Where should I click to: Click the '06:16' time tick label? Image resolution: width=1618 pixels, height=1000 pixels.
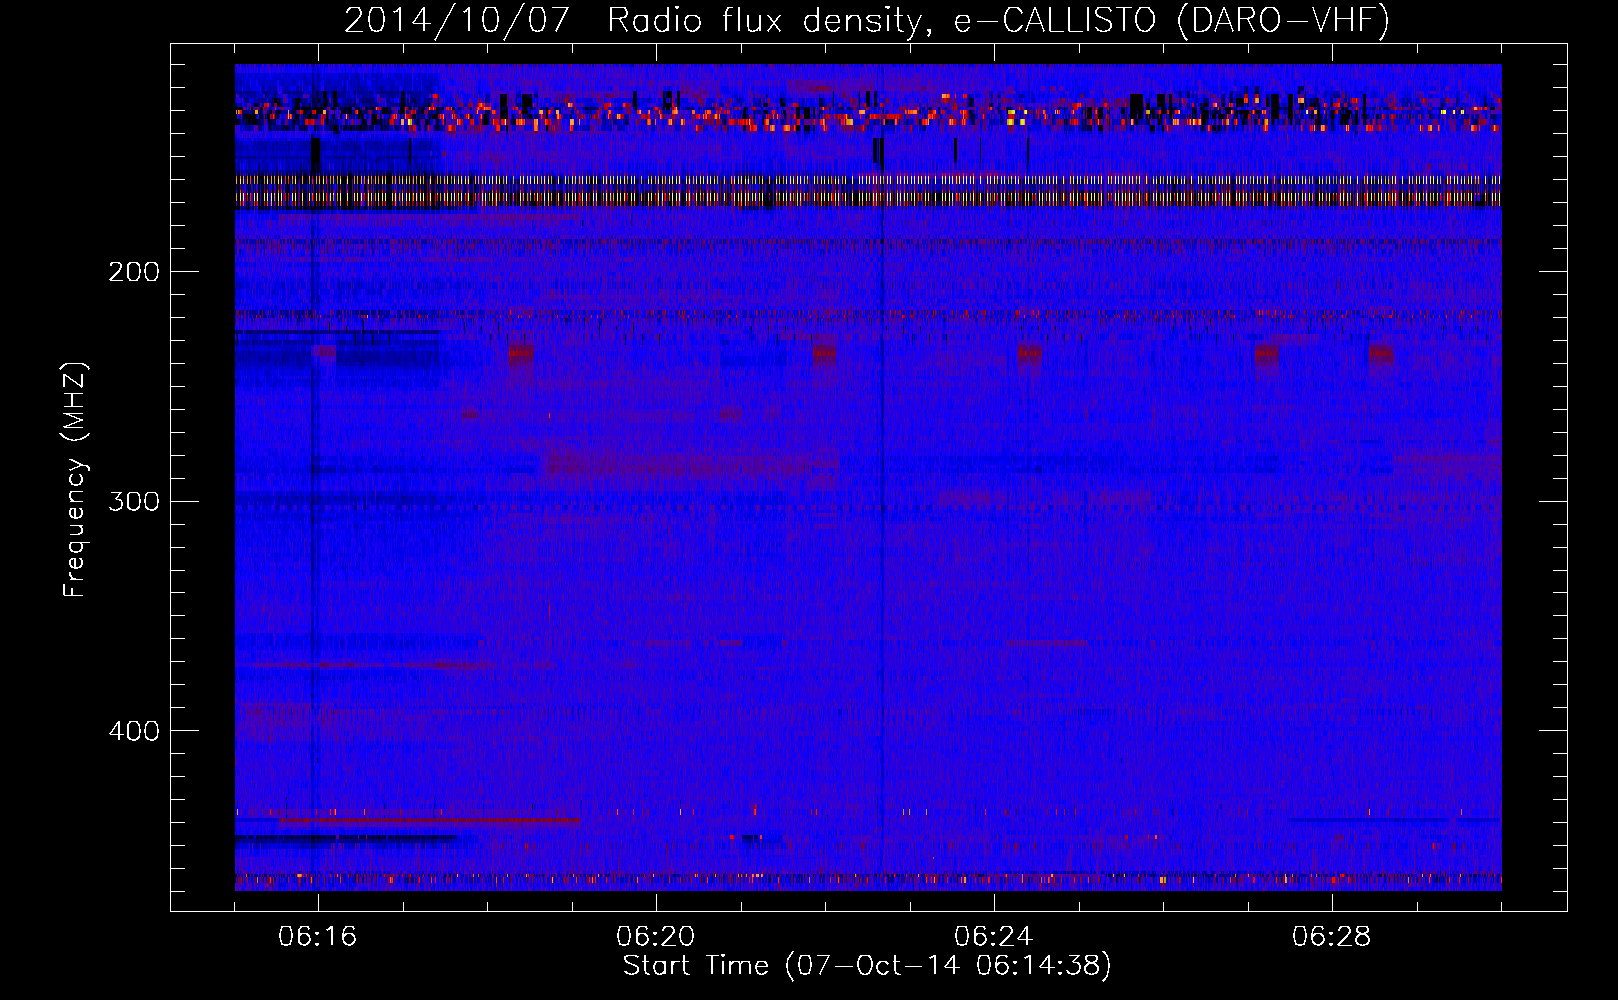point(318,937)
